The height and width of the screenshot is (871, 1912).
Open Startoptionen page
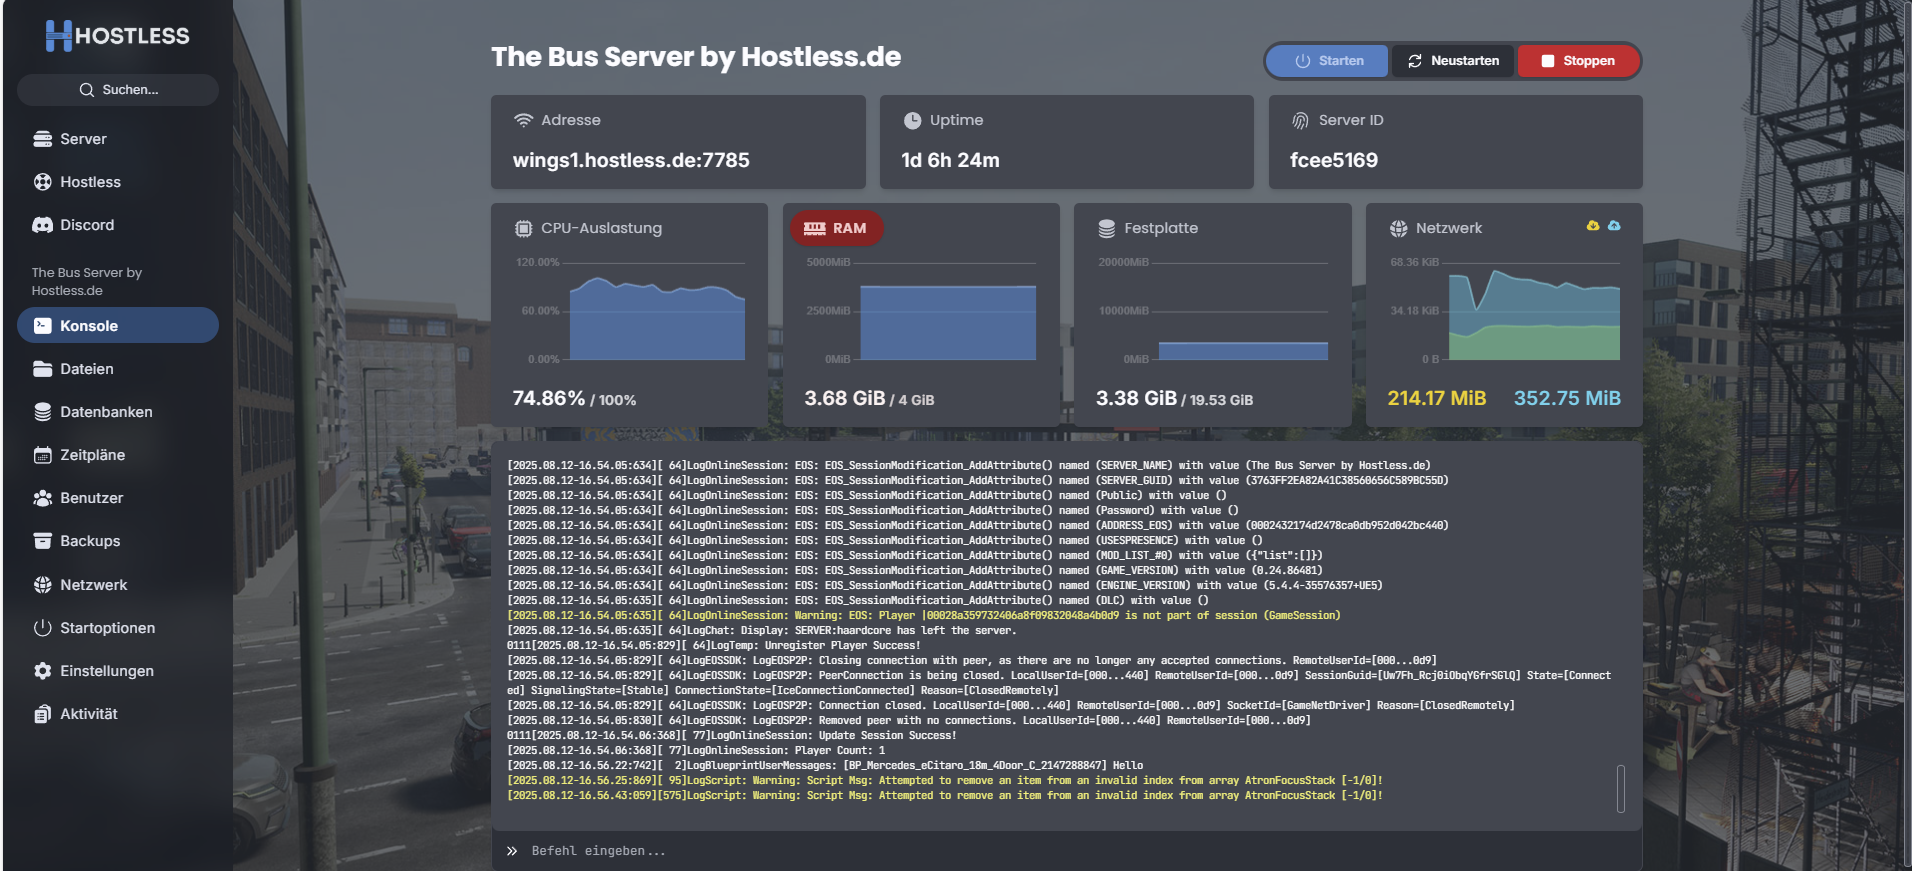click(x=118, y=628)
